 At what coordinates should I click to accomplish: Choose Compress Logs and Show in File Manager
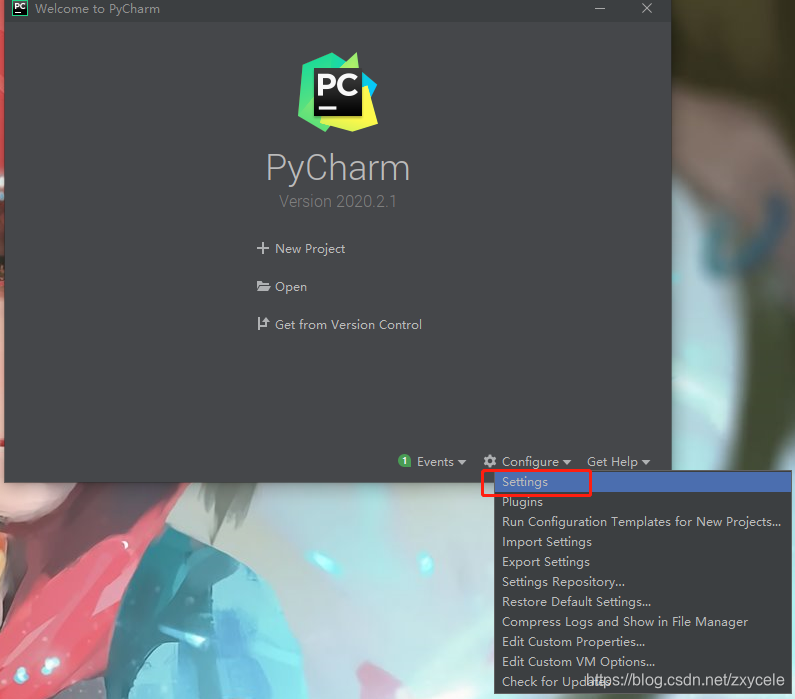pos(642,621)
